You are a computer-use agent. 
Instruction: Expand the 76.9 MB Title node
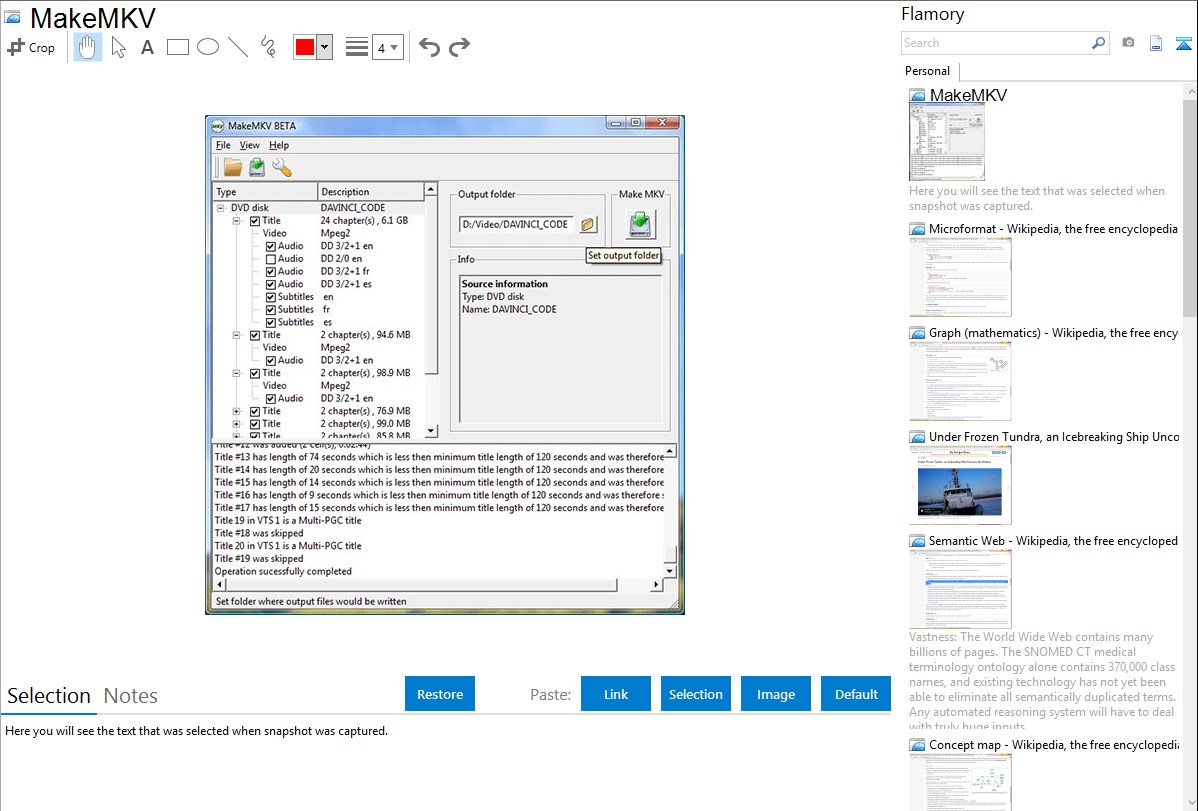click(237, 411)
